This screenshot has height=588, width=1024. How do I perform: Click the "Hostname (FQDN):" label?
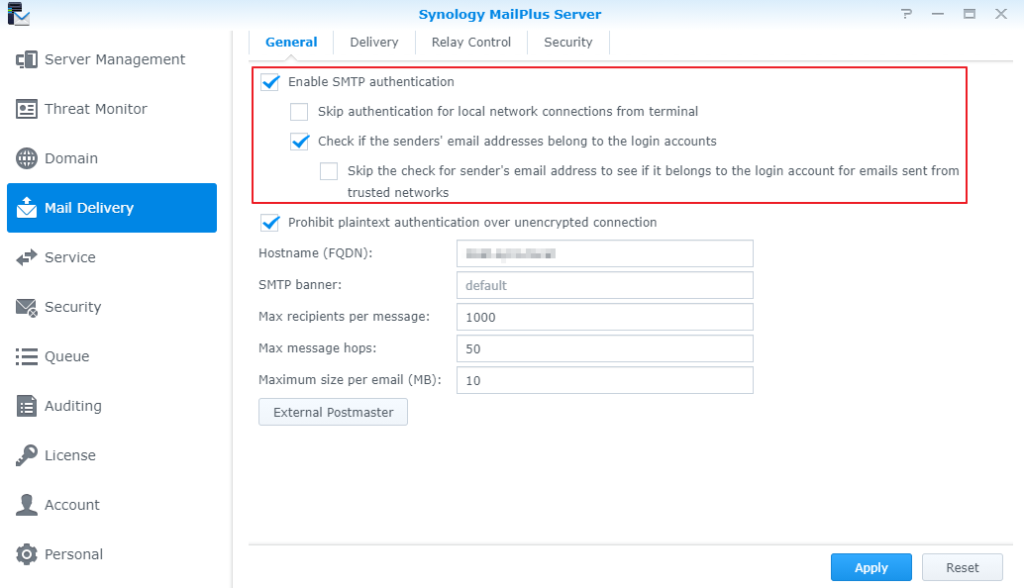pos(315,253)
